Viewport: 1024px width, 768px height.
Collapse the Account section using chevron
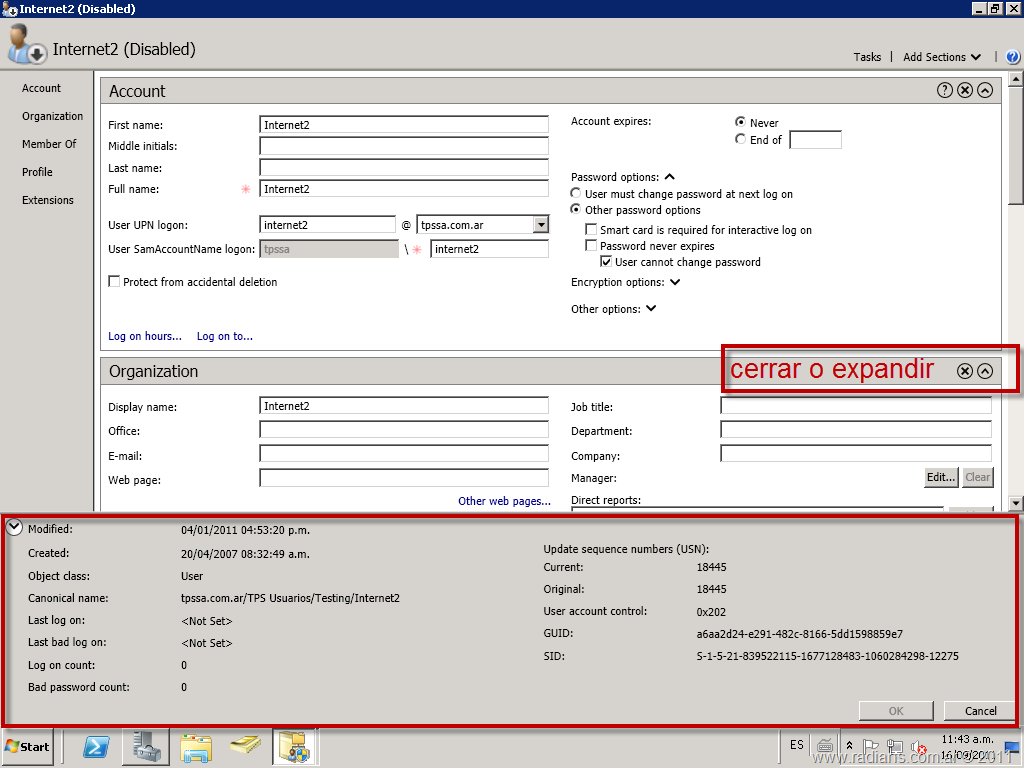[x=985, y=91]
